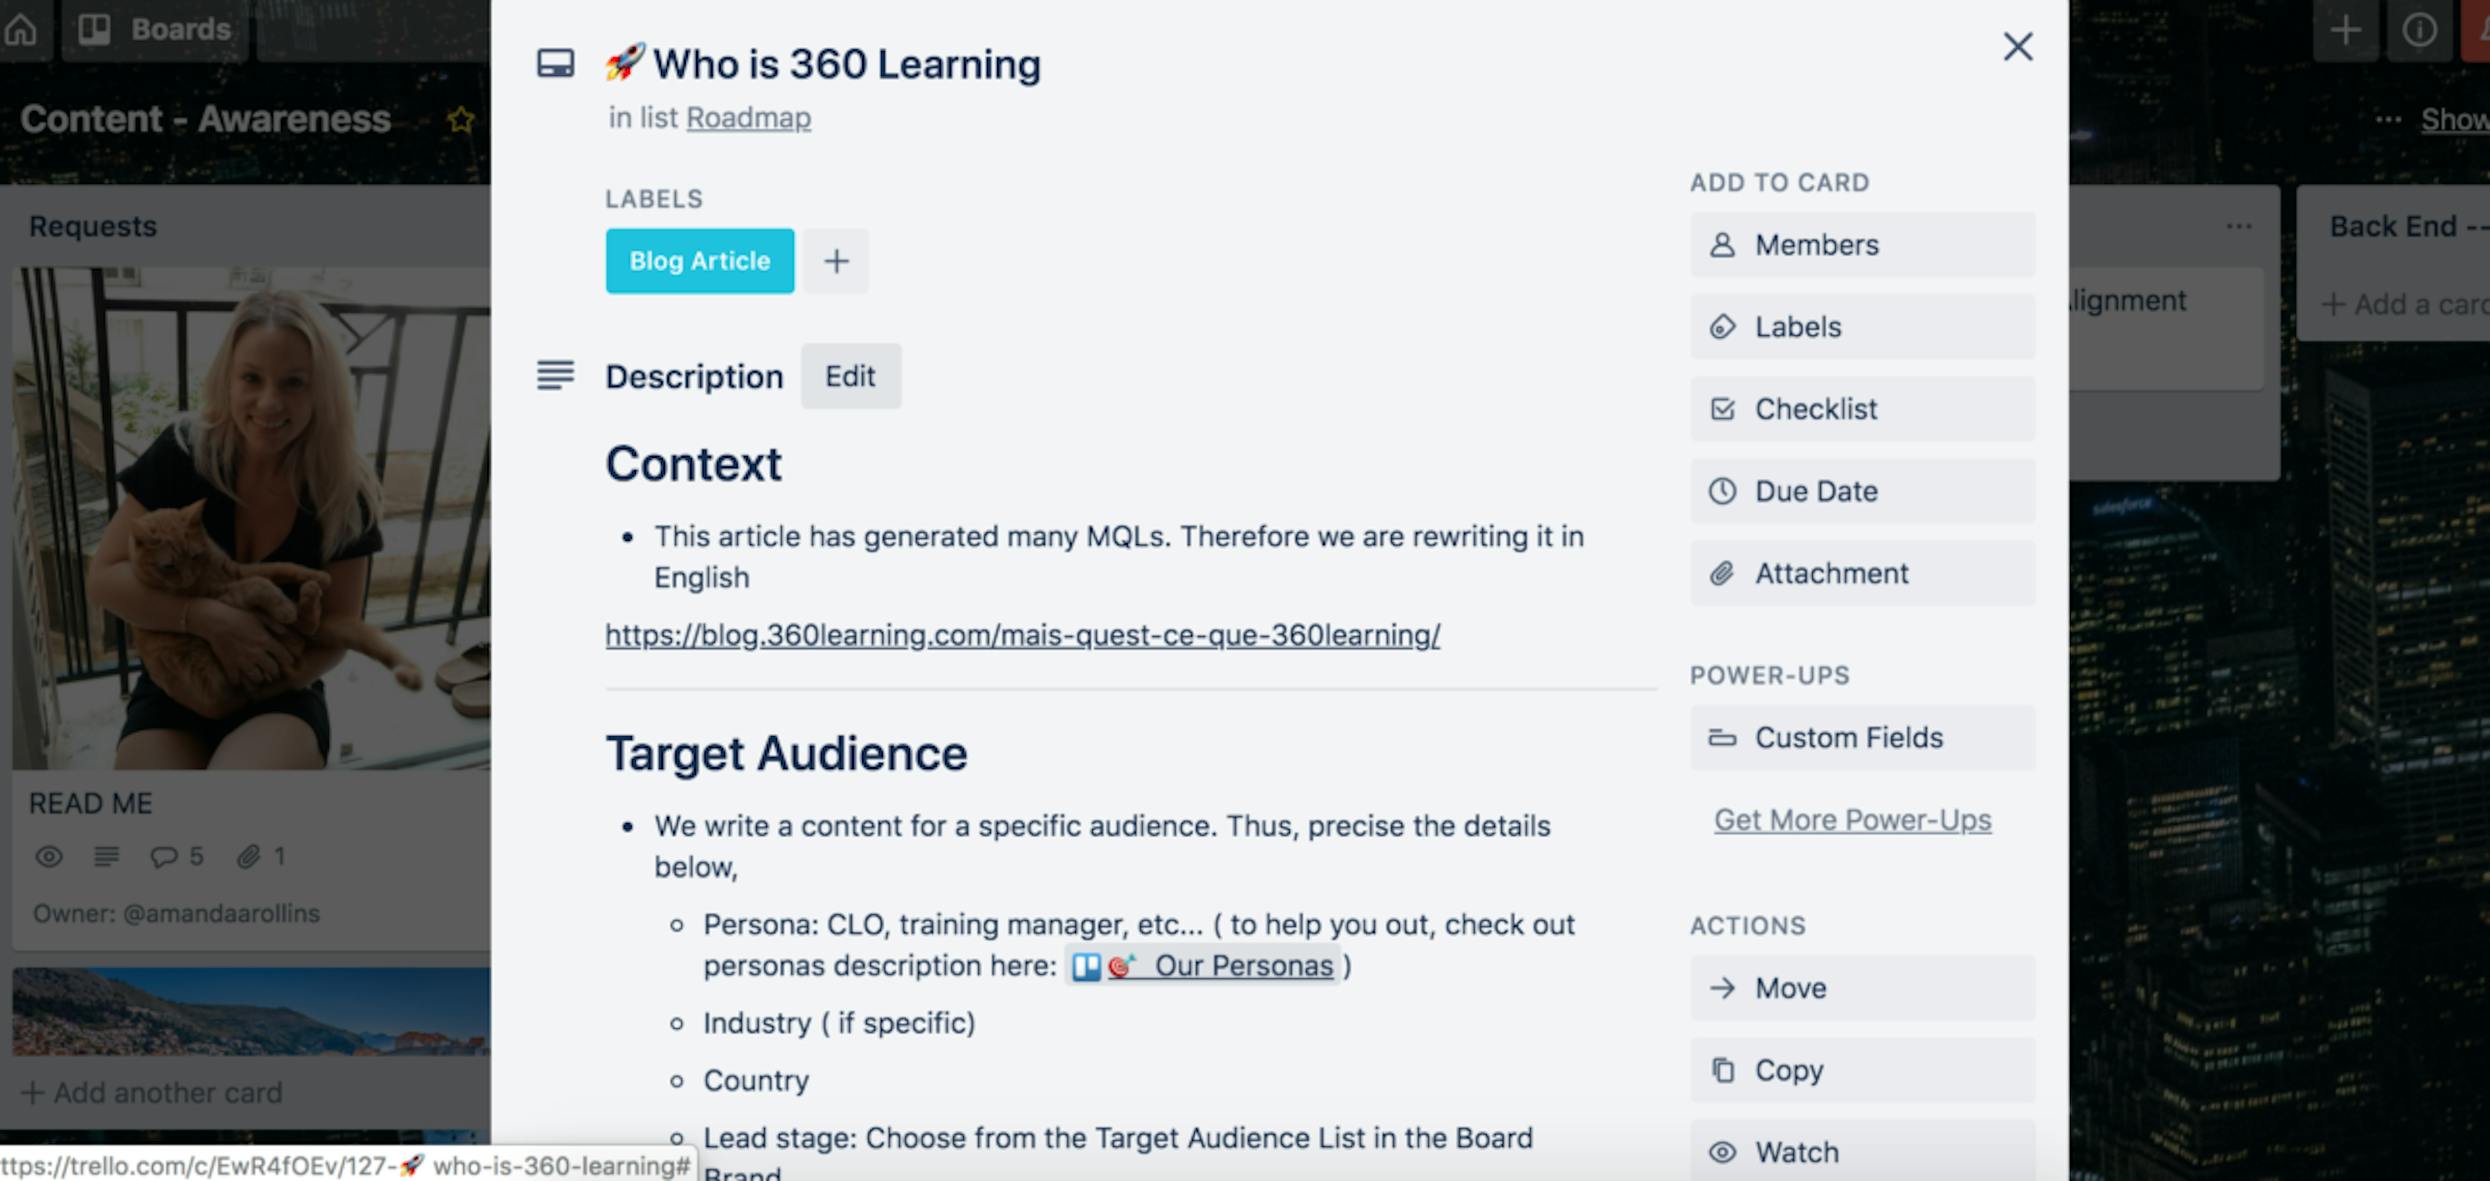Edit the card description
This screenshot has width=2490, height=1181.
click(851, 376)
